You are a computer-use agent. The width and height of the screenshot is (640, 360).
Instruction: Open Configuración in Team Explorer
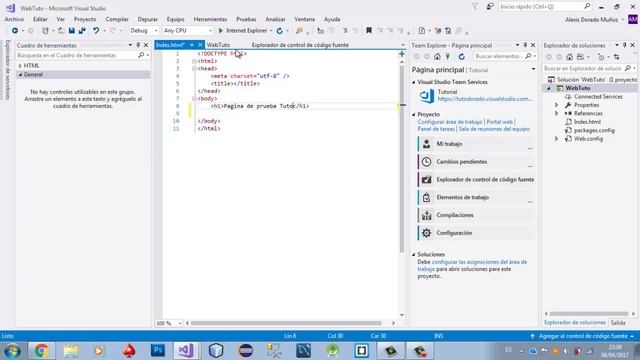(x=476, y=233)
